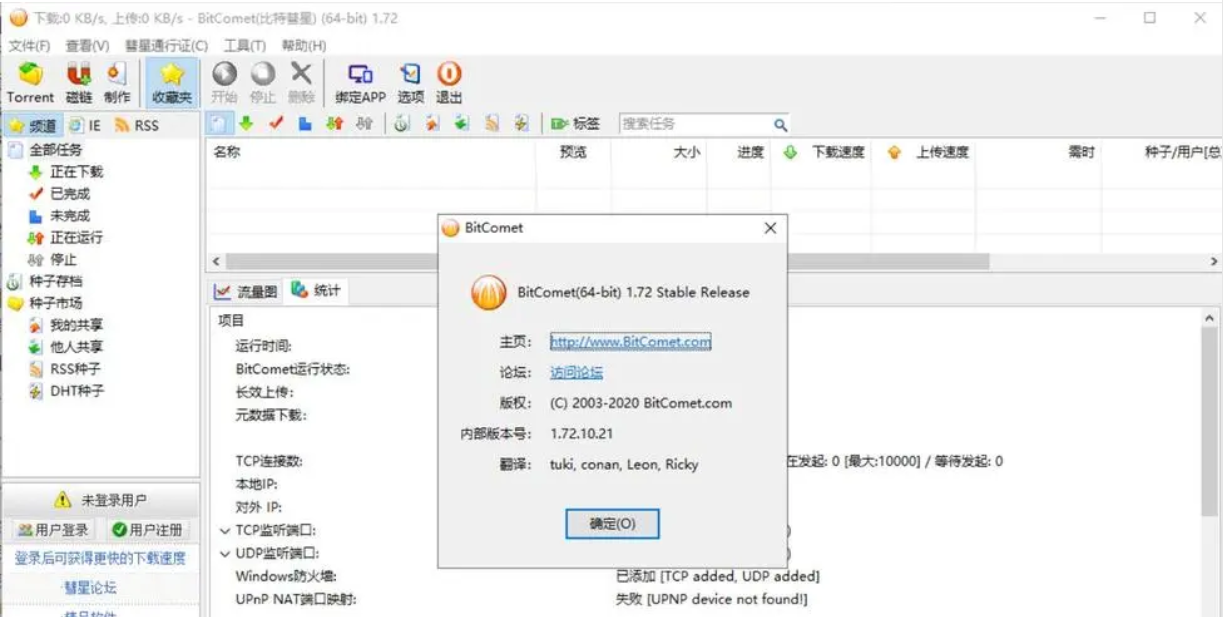Image resolution: width=1223 pixels, height=617 pixels.
Task: Click the blue incomplete filter icon in filter bar
Action: [x=305, y=123]
